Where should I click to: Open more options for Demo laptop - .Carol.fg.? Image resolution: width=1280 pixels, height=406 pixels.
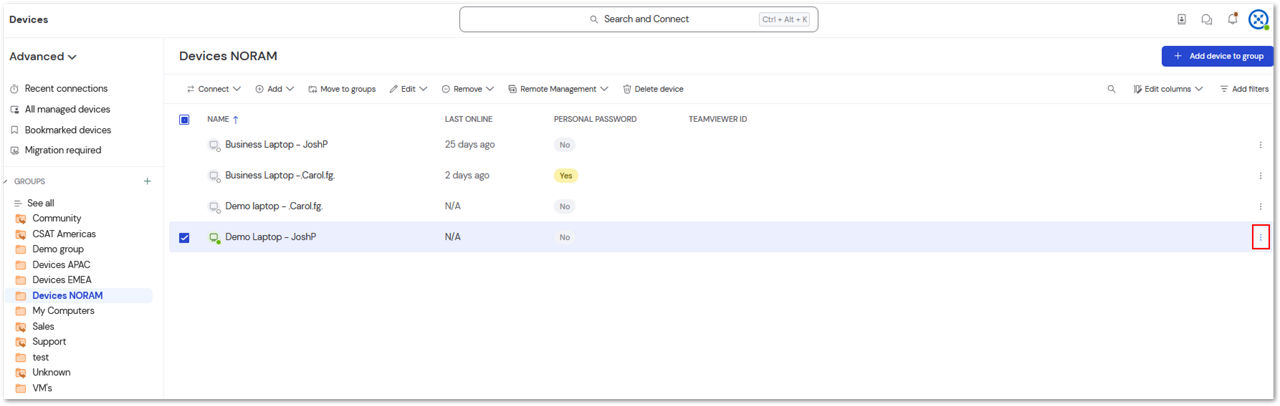point(1260,206)
